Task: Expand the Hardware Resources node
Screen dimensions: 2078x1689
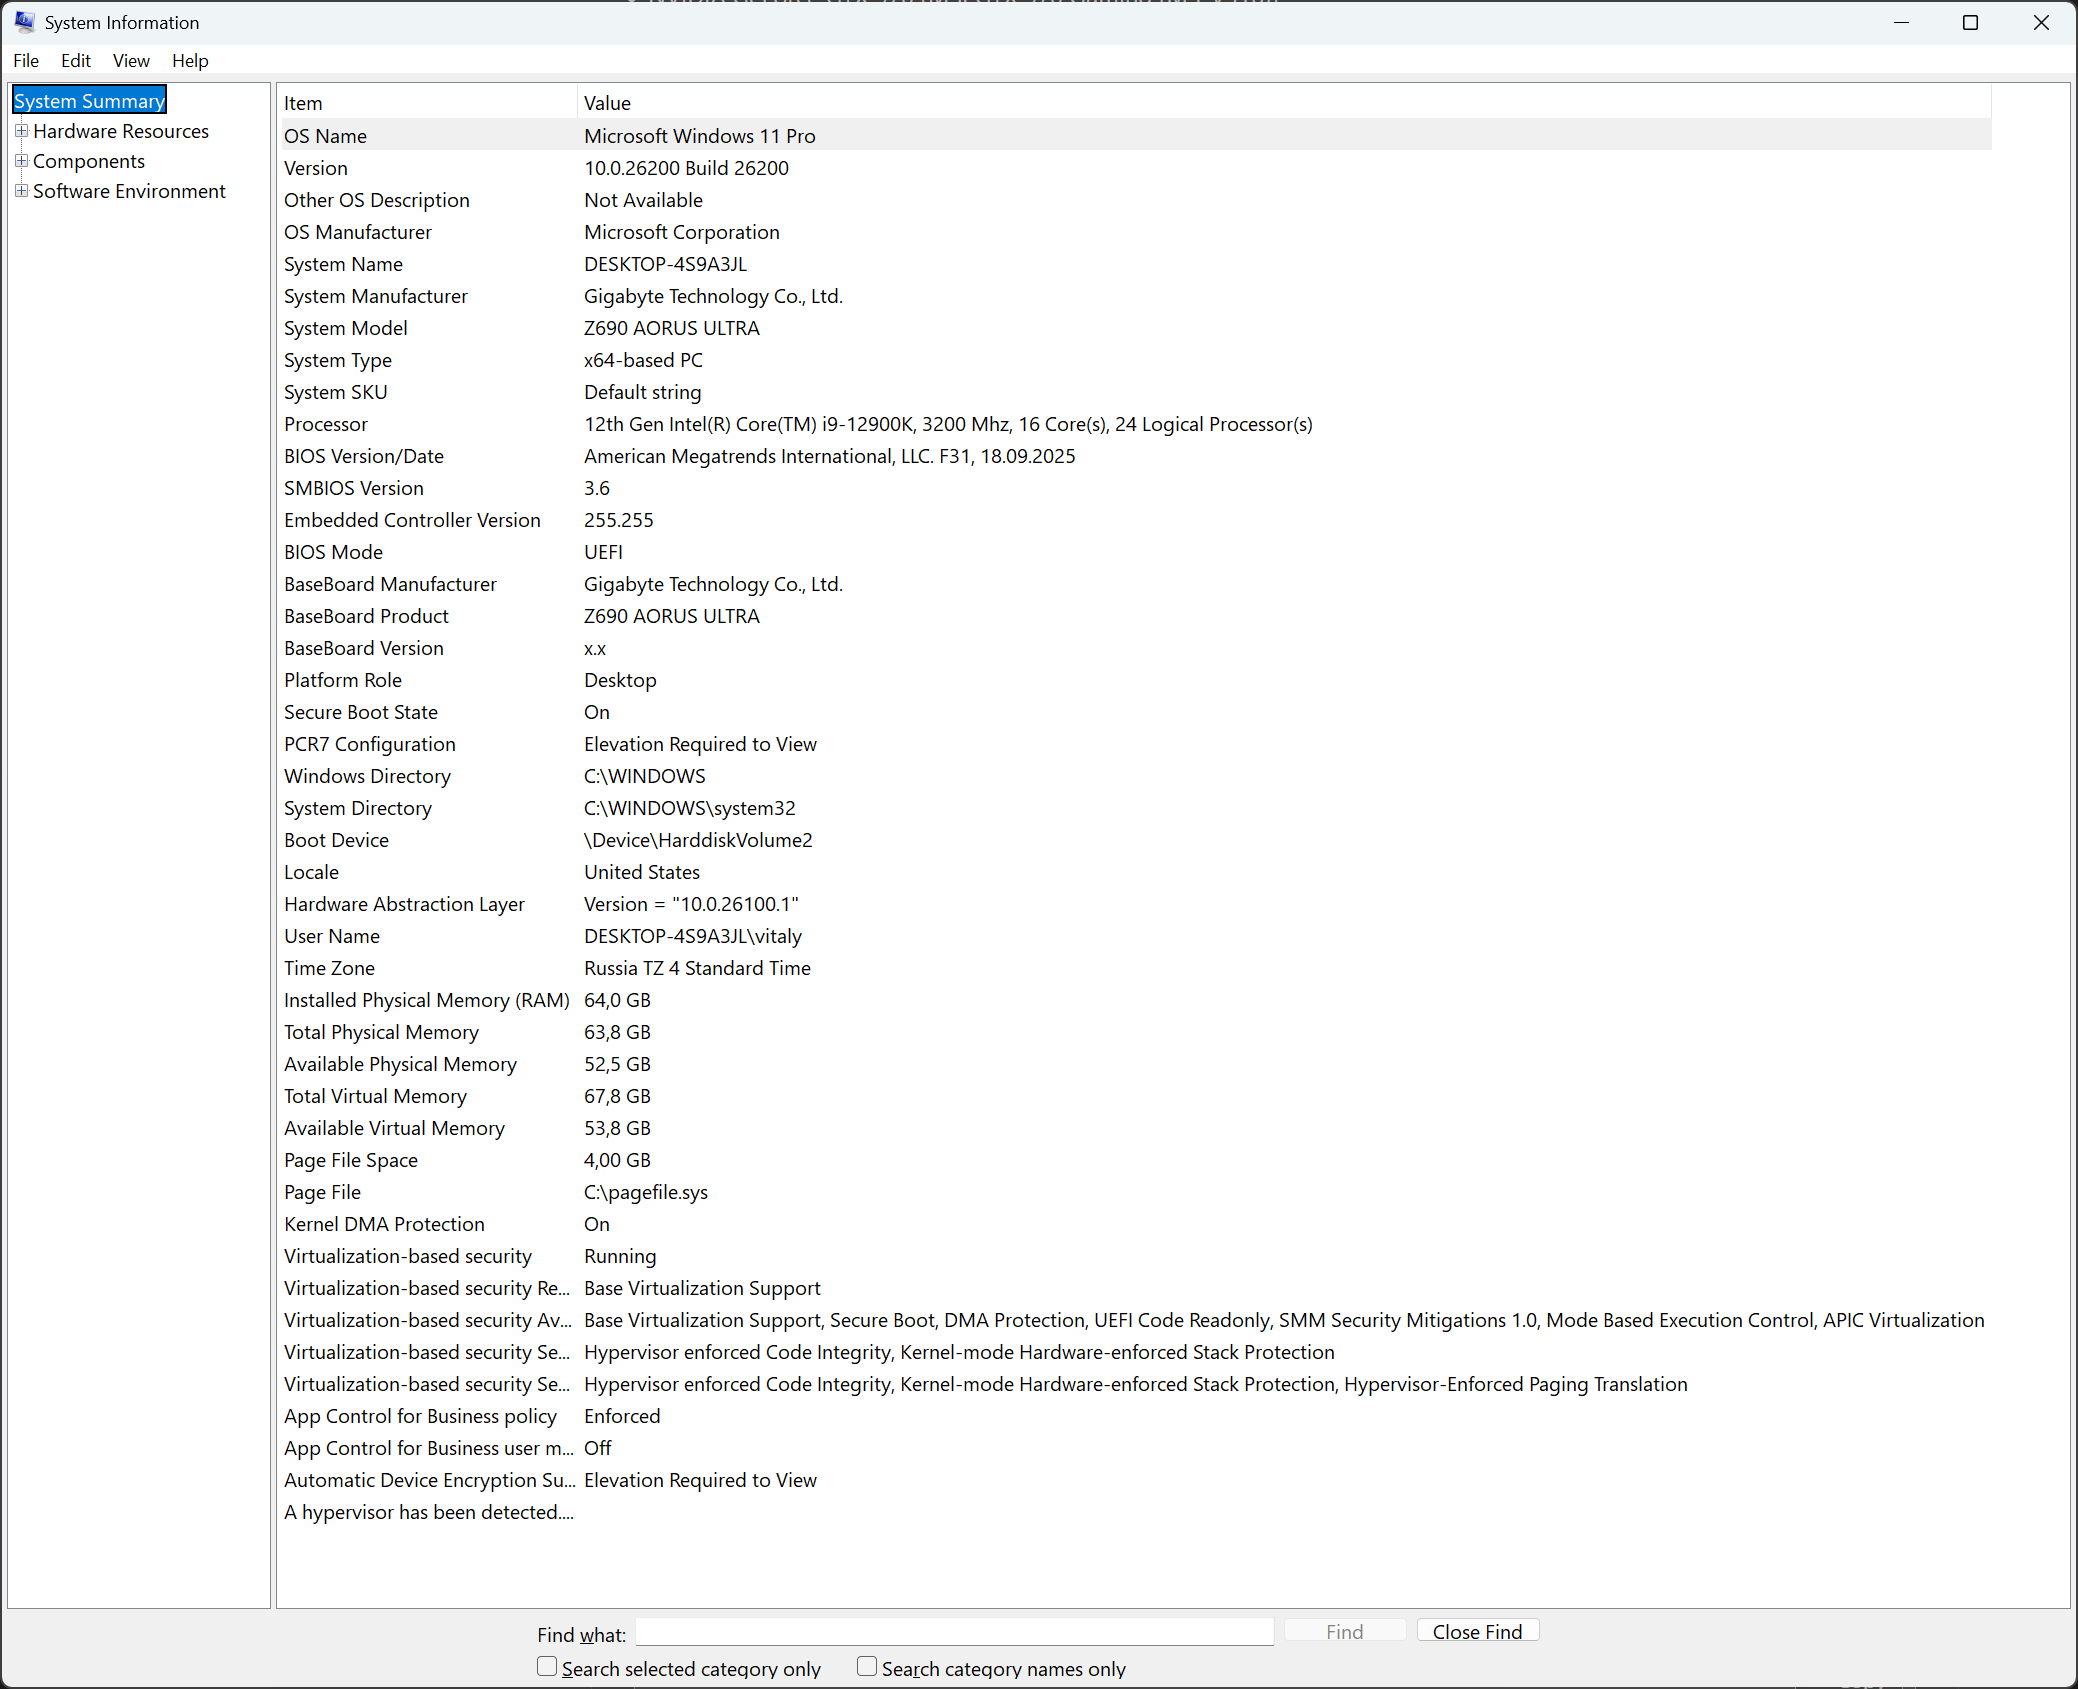Action: [x=22, y=130]
